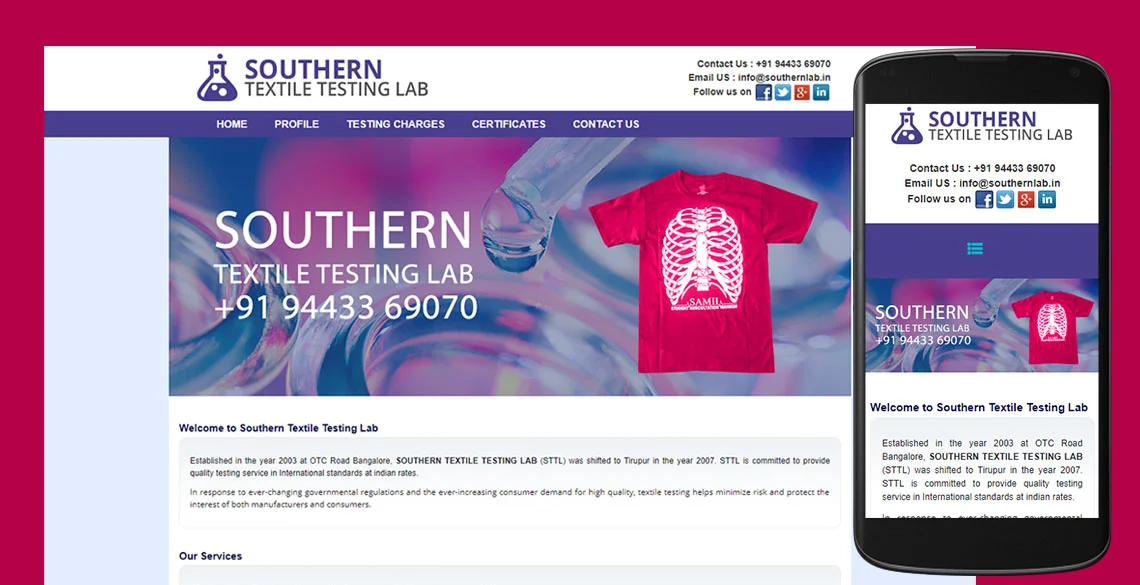1140x585 pixels.
Task: Go to the HOME menu item
Action: click(232, 124)
